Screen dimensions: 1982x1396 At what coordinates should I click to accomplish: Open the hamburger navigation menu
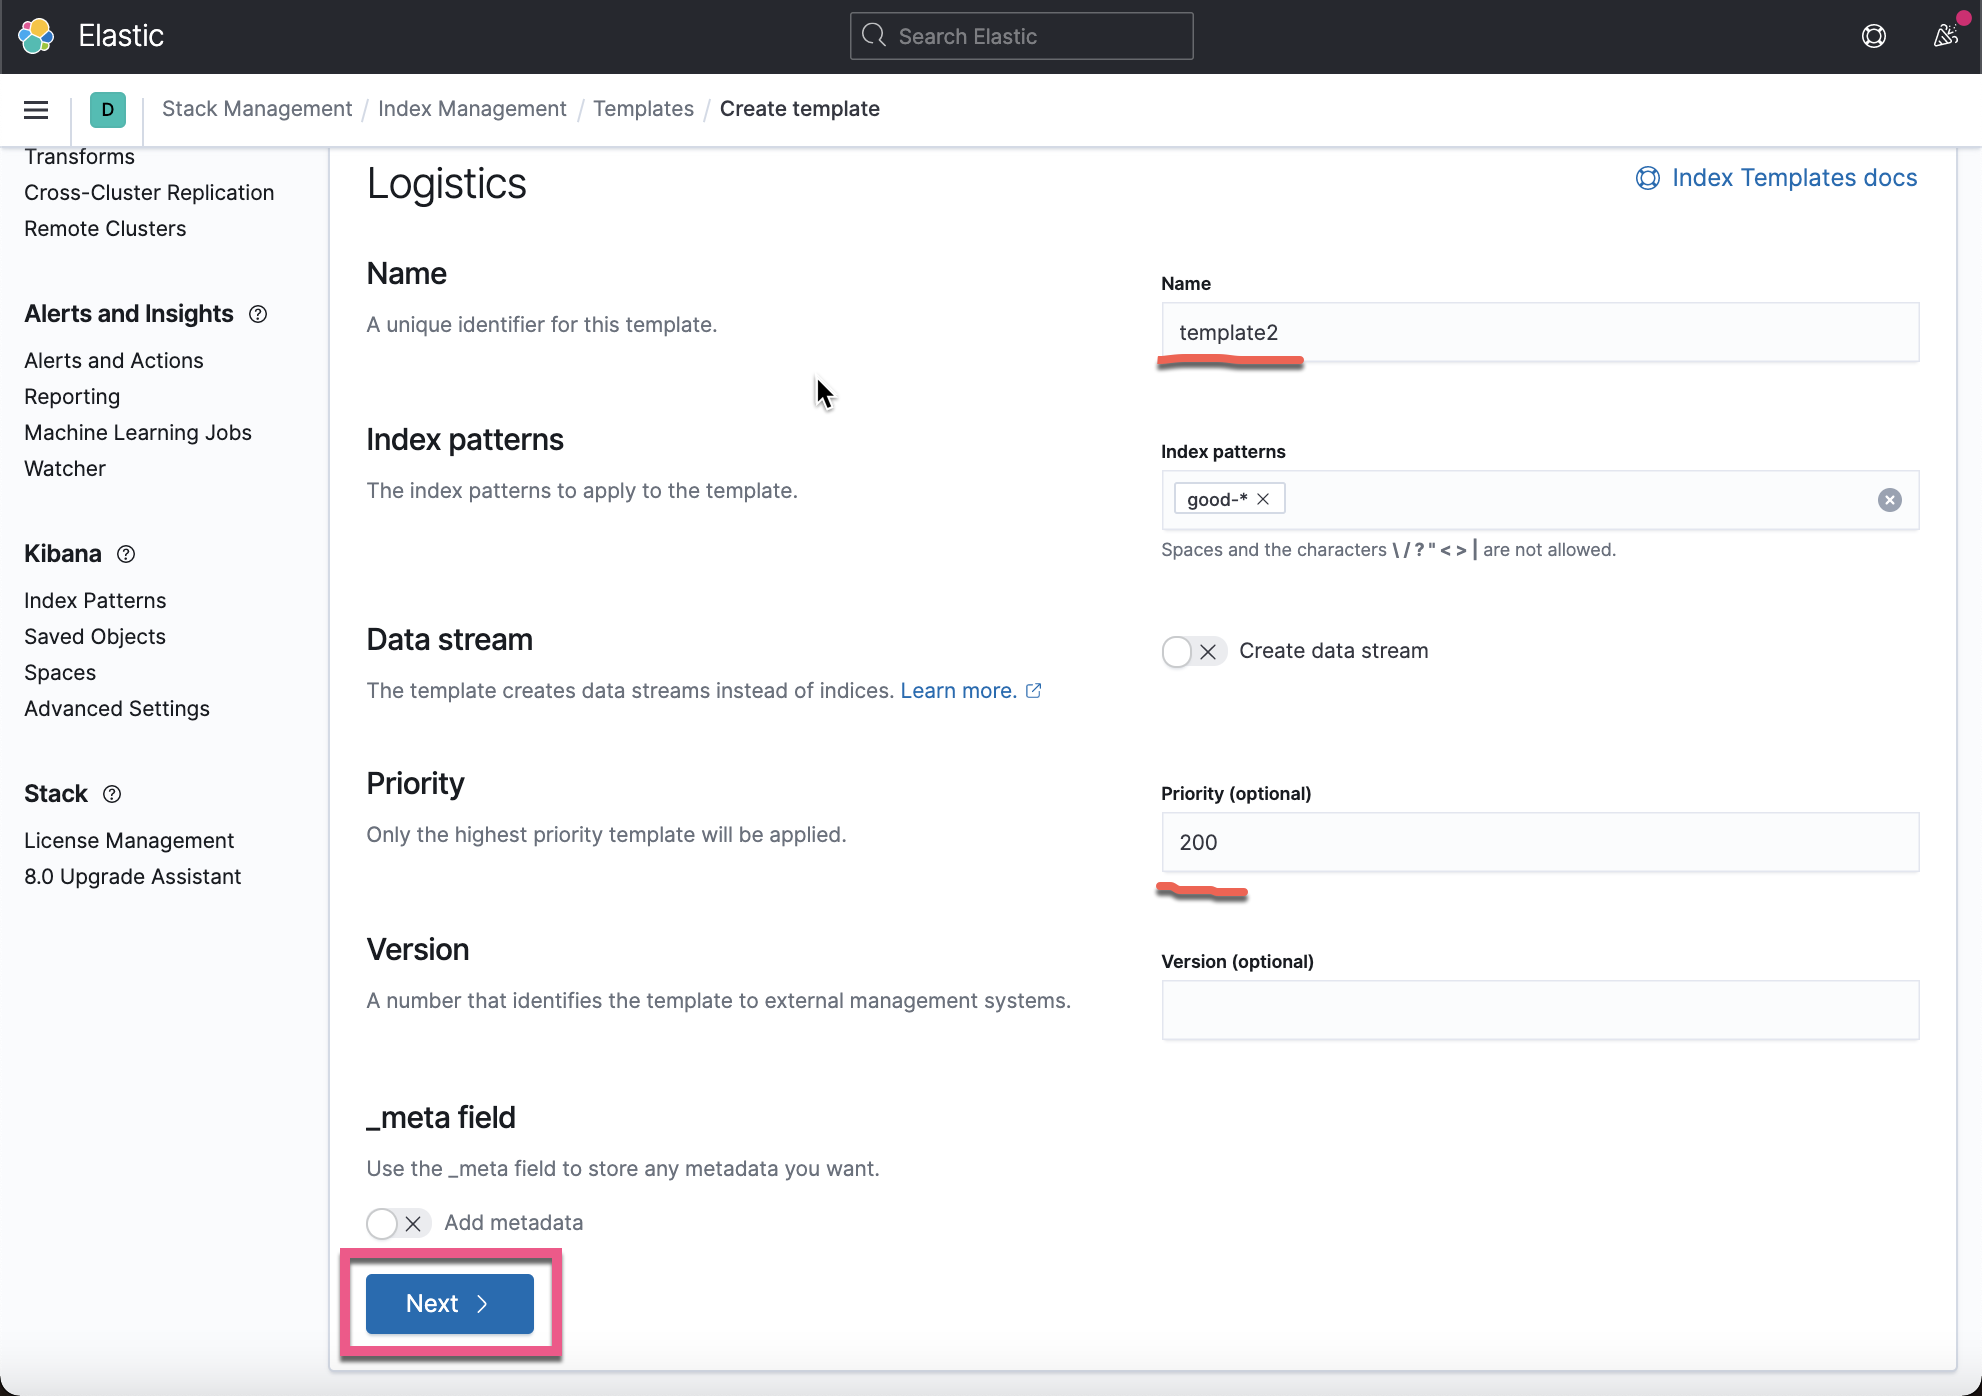pyautogui.click(x=35, y=110)
